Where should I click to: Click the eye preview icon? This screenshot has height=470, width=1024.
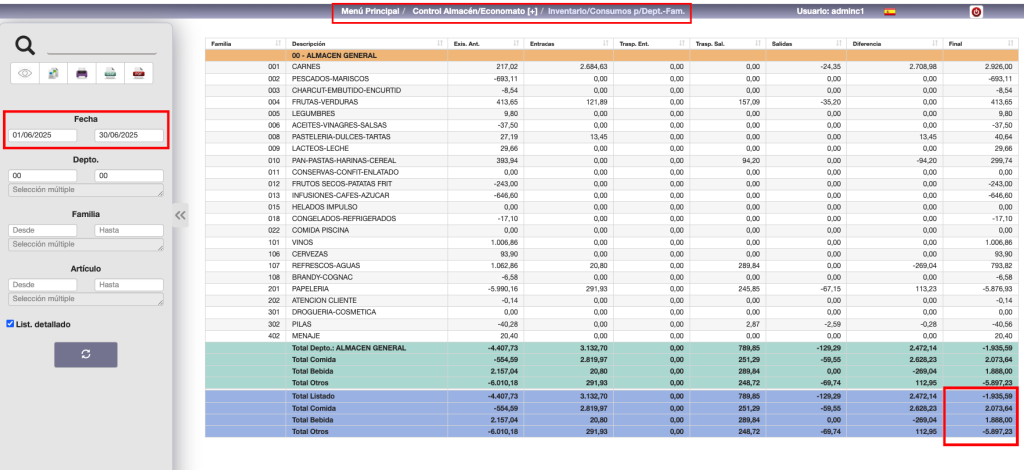tap(25, 72)
